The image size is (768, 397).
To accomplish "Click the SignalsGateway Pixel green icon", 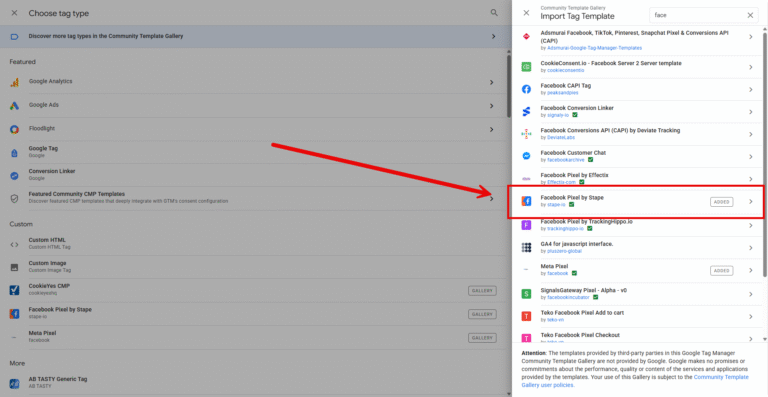I will pos(526,294).
